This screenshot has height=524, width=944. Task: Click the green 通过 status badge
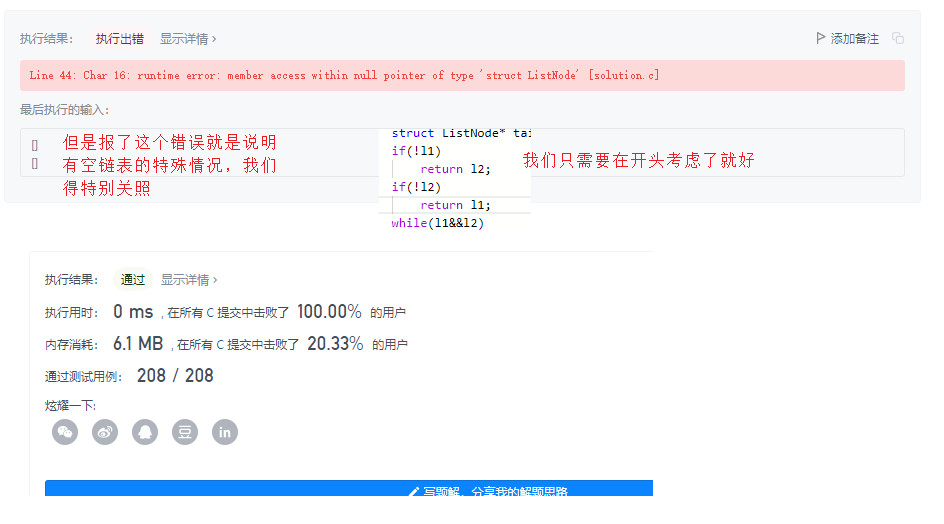point(133,280)
